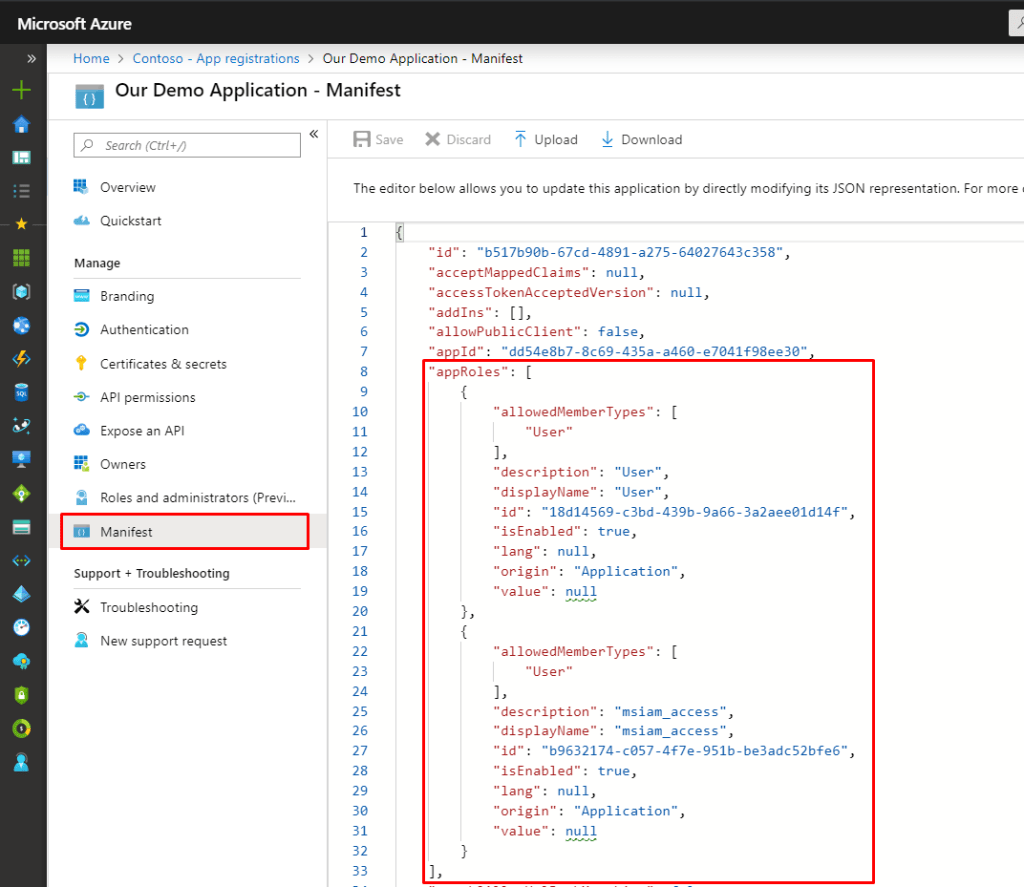Screen dimensions: 1024x887
Task: Open the Monitor gauge icon
Action: [22, 628]
